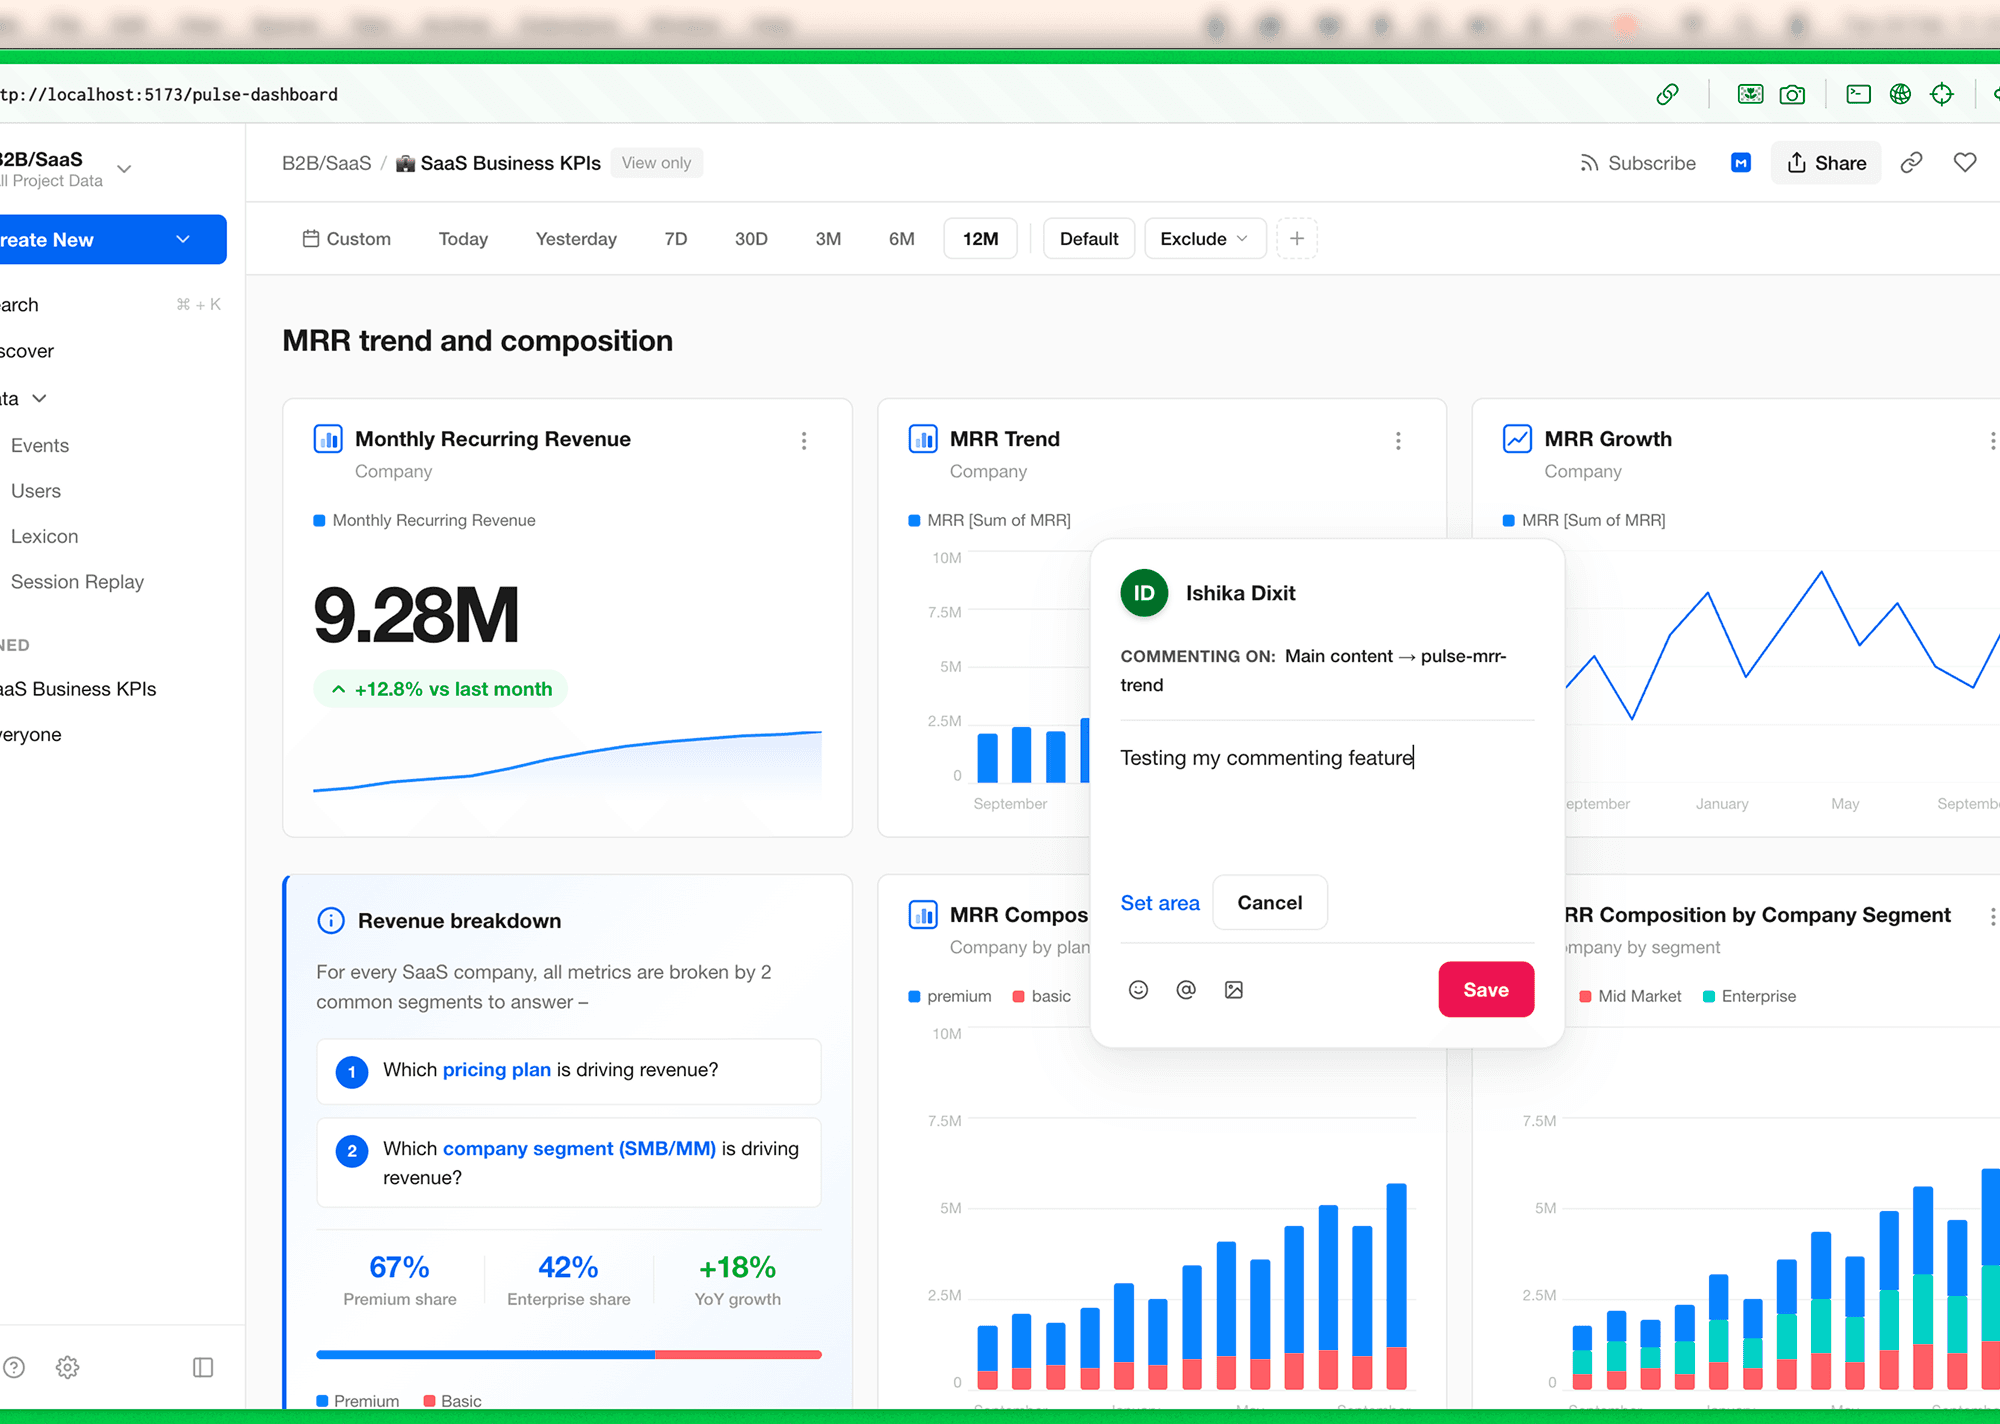Viewport: 2000px width, 1424px height.
Task: Open the help question mark icon
Action: click(x=14, y=1367)
